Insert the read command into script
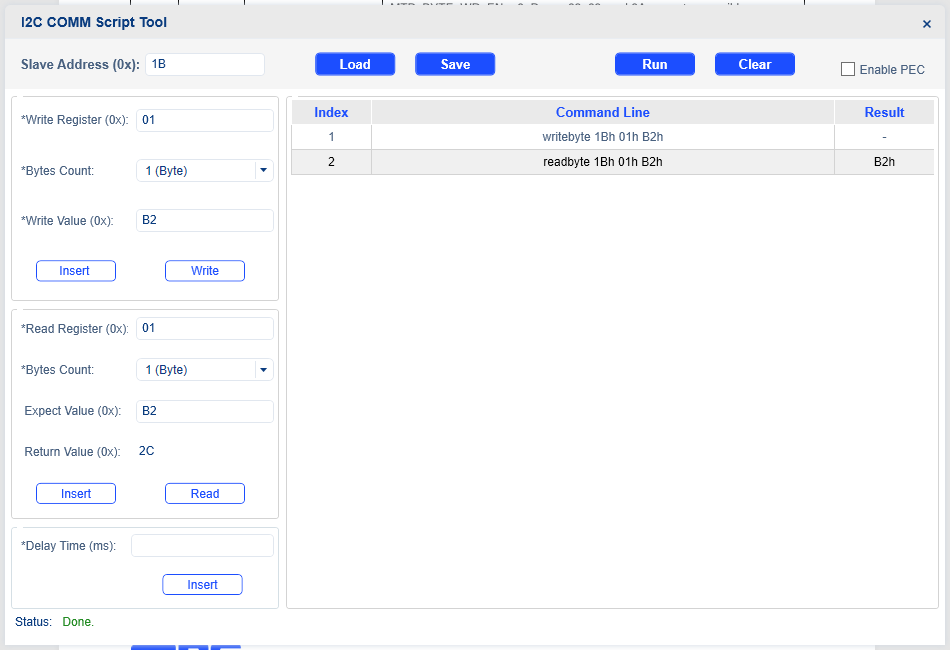Image resolution: width=950 pixels, height=650 pixels. pyautogui.click(x=76, y=494)
